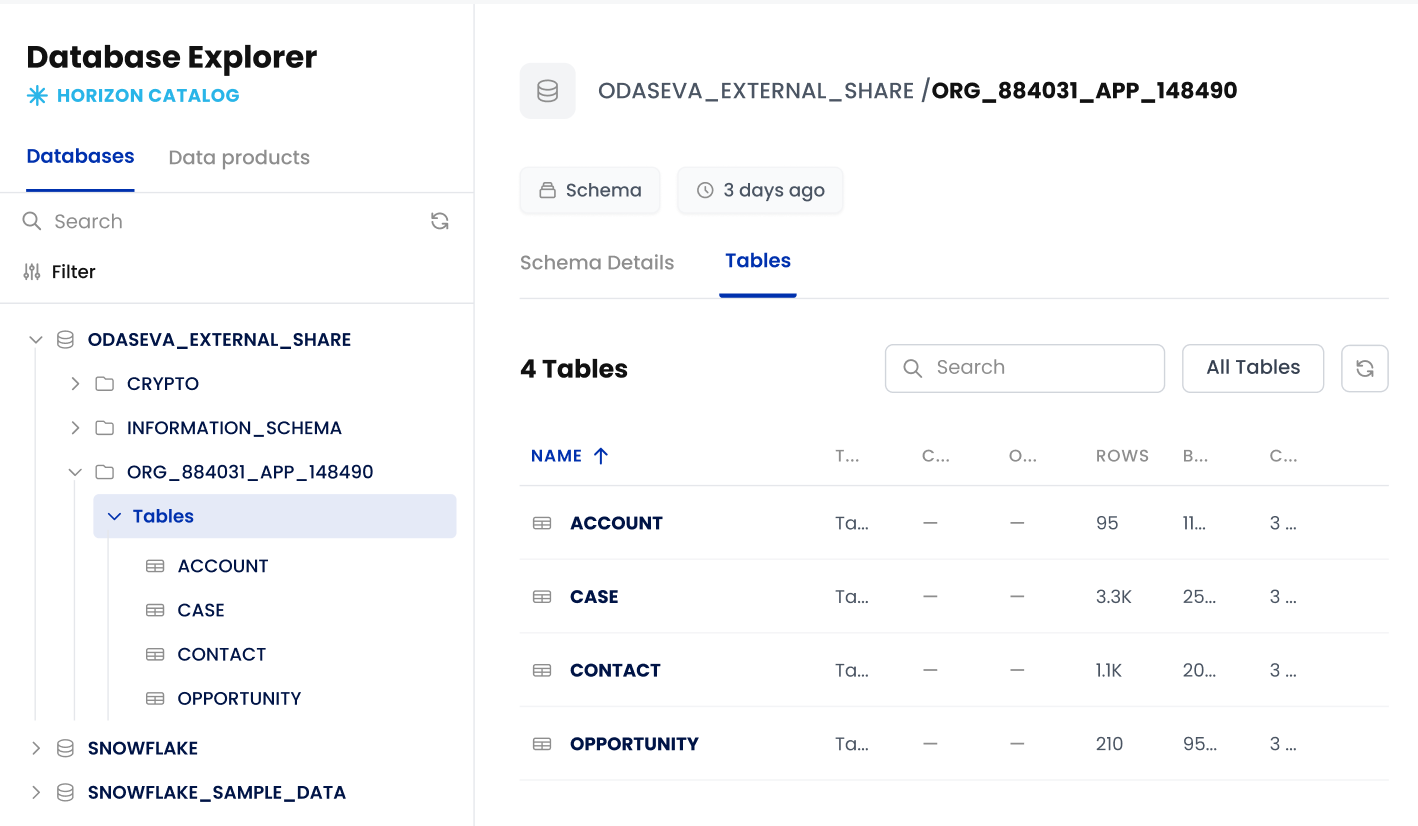Screen dimensions: 1418x826
Task: Open the All Tables filter dropdown
Action: [x=1253, y=368]
